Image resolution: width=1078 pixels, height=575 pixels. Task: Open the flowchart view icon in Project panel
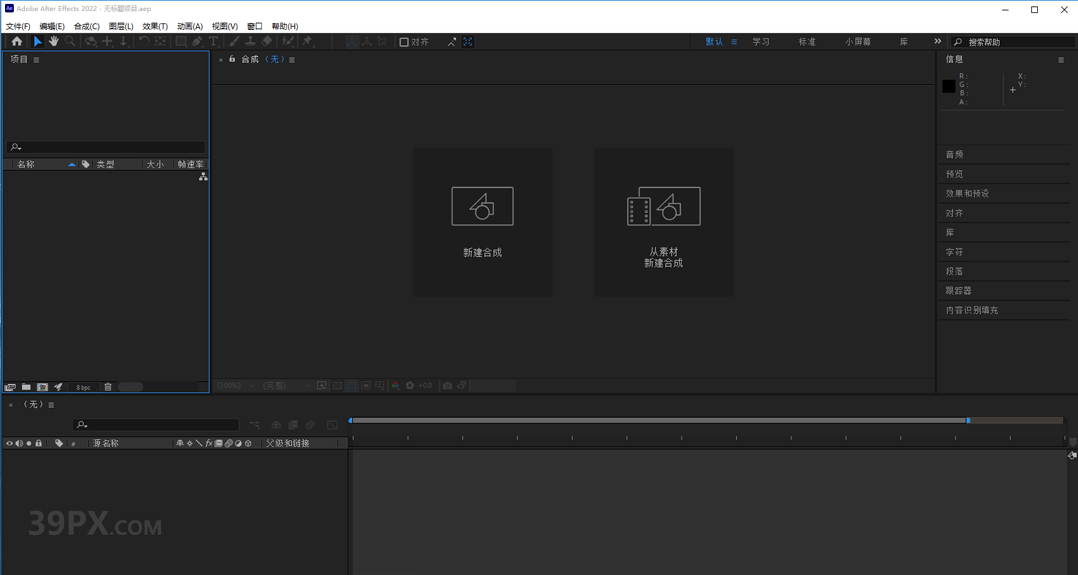[203, 177]
